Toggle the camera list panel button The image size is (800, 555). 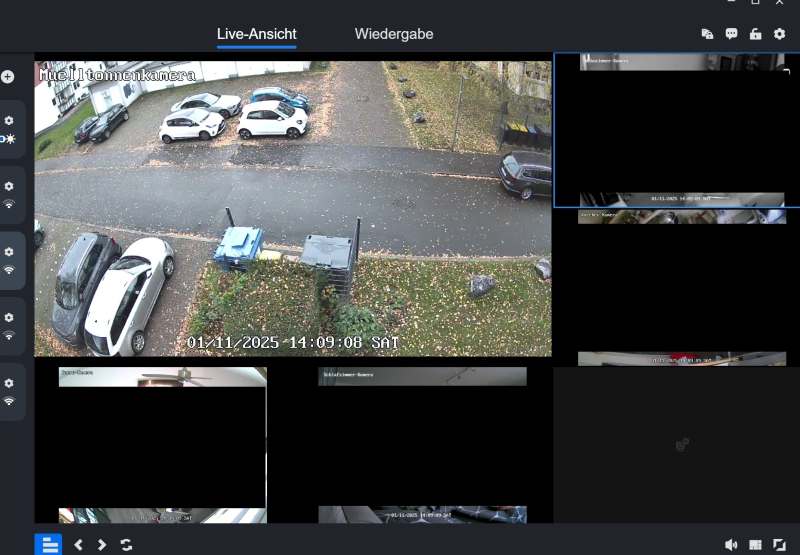[48, 545]
